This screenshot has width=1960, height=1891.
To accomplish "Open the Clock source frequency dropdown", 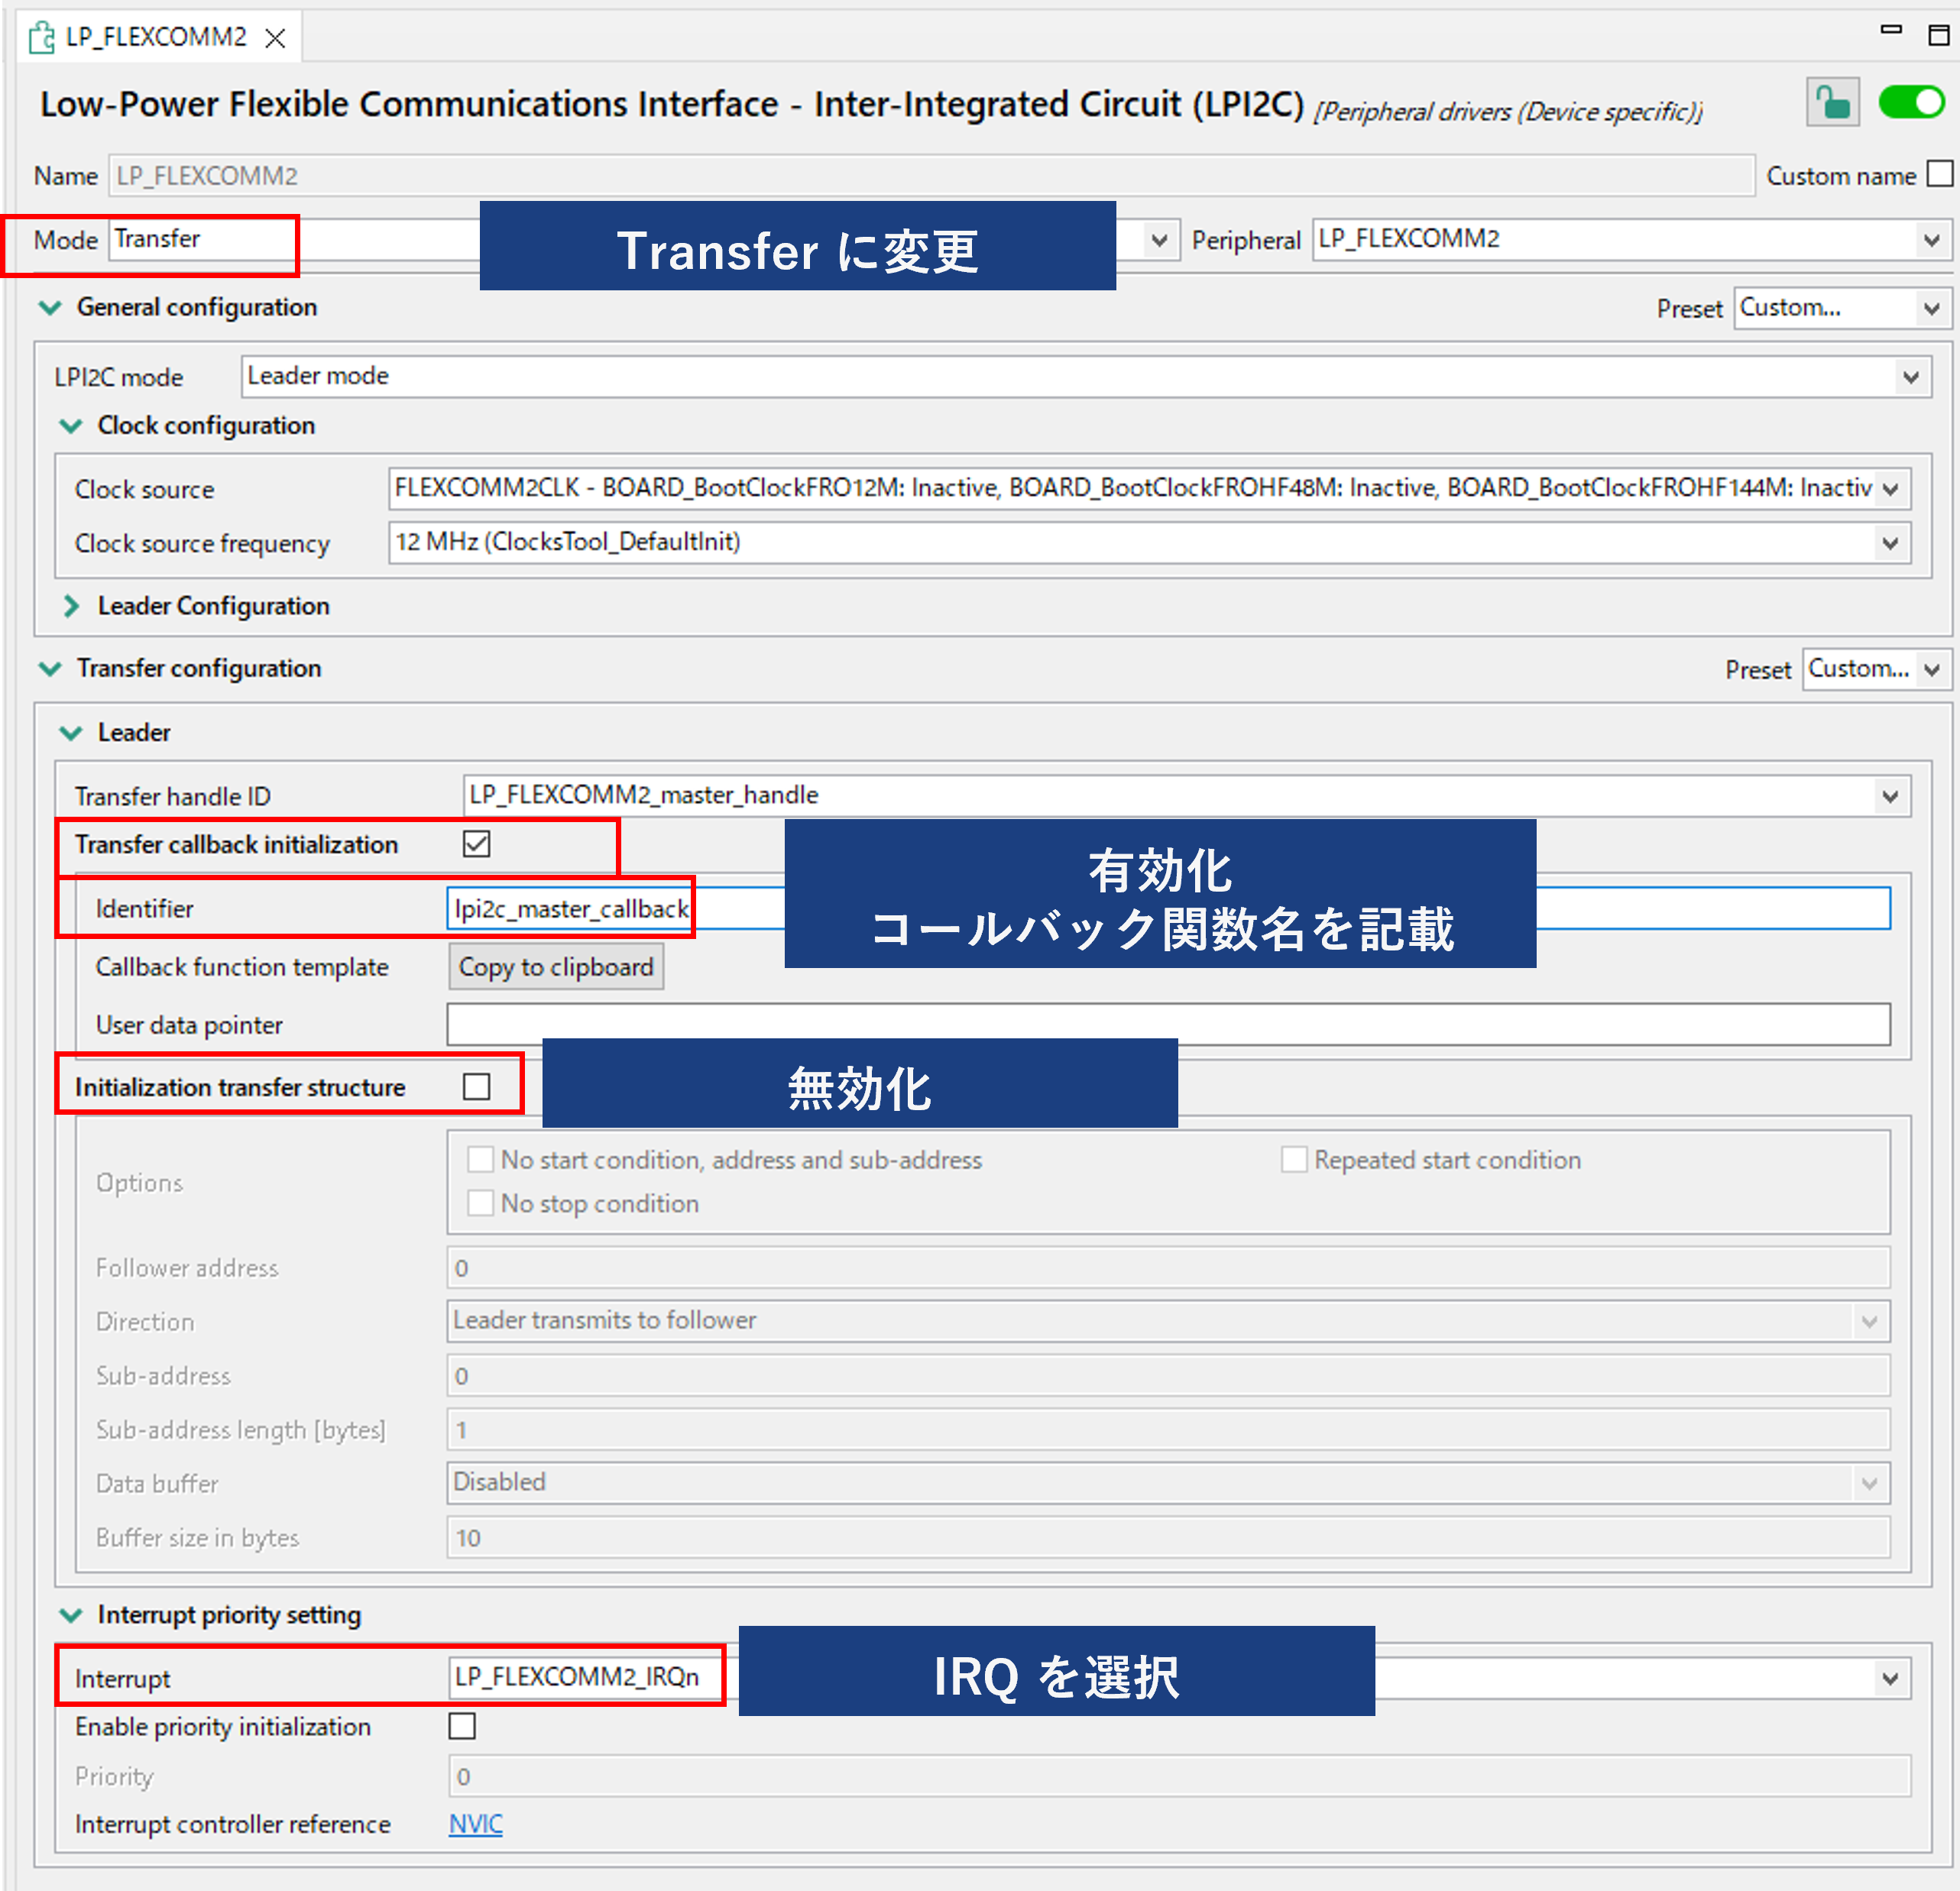I will click(x=1890, y=543).
